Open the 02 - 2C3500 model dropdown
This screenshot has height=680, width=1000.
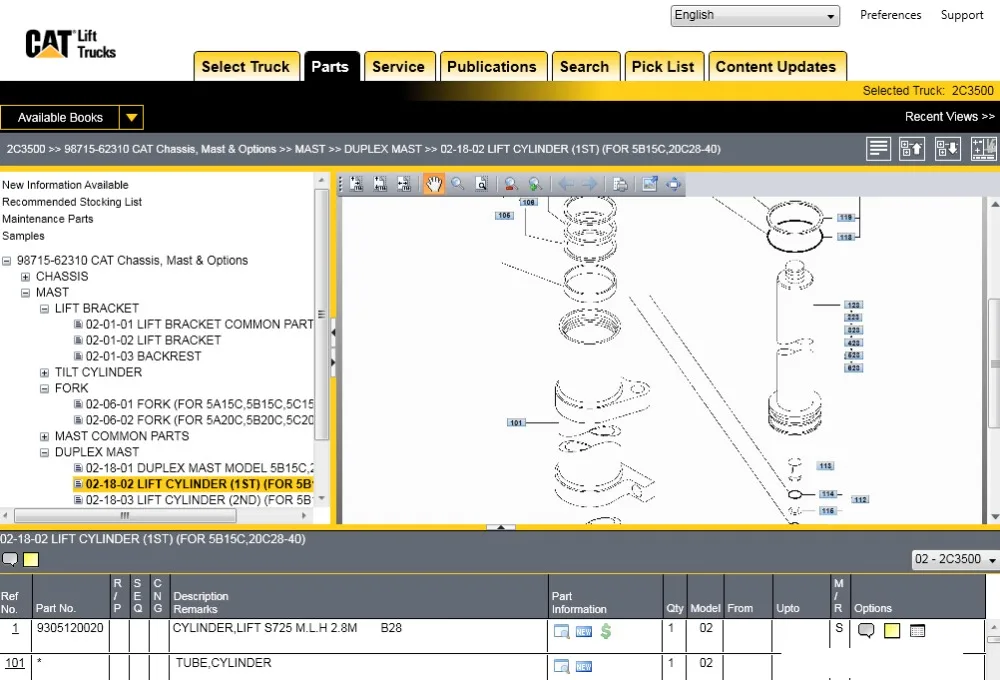[x=955, y=560]
